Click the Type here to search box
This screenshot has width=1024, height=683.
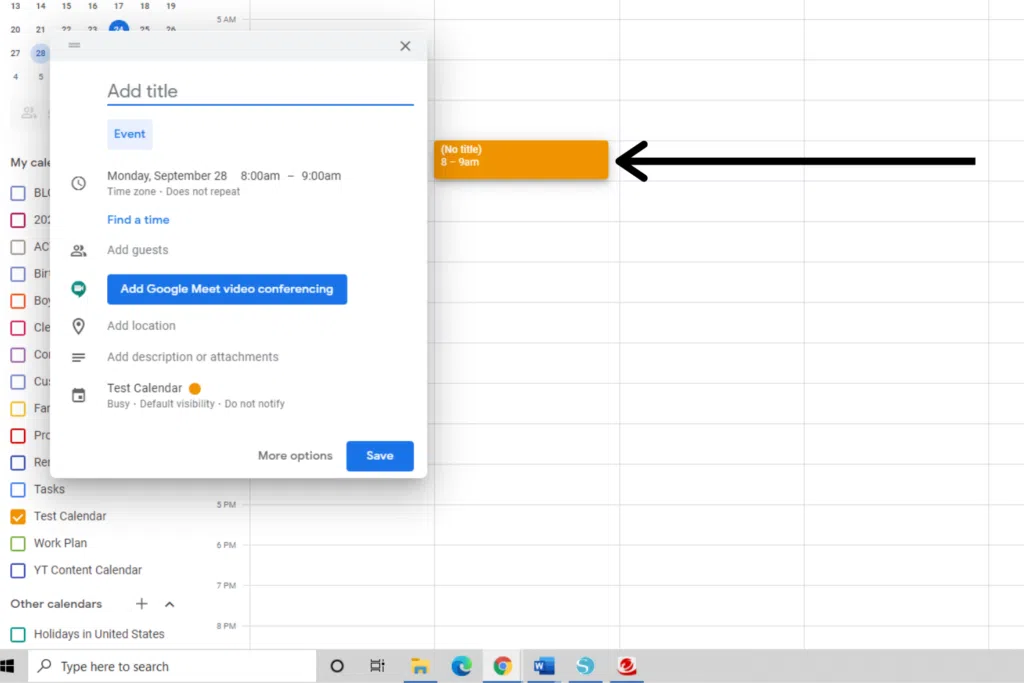tap(172, 666)
